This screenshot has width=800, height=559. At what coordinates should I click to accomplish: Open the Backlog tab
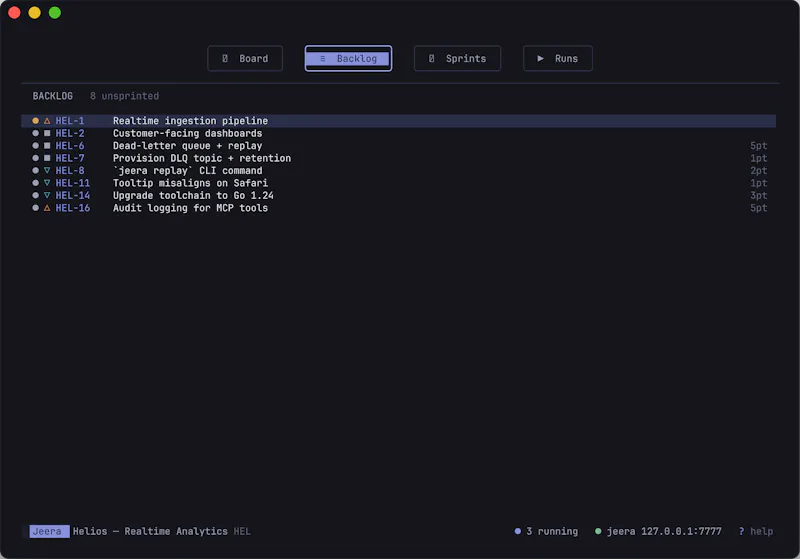[348, 59]
